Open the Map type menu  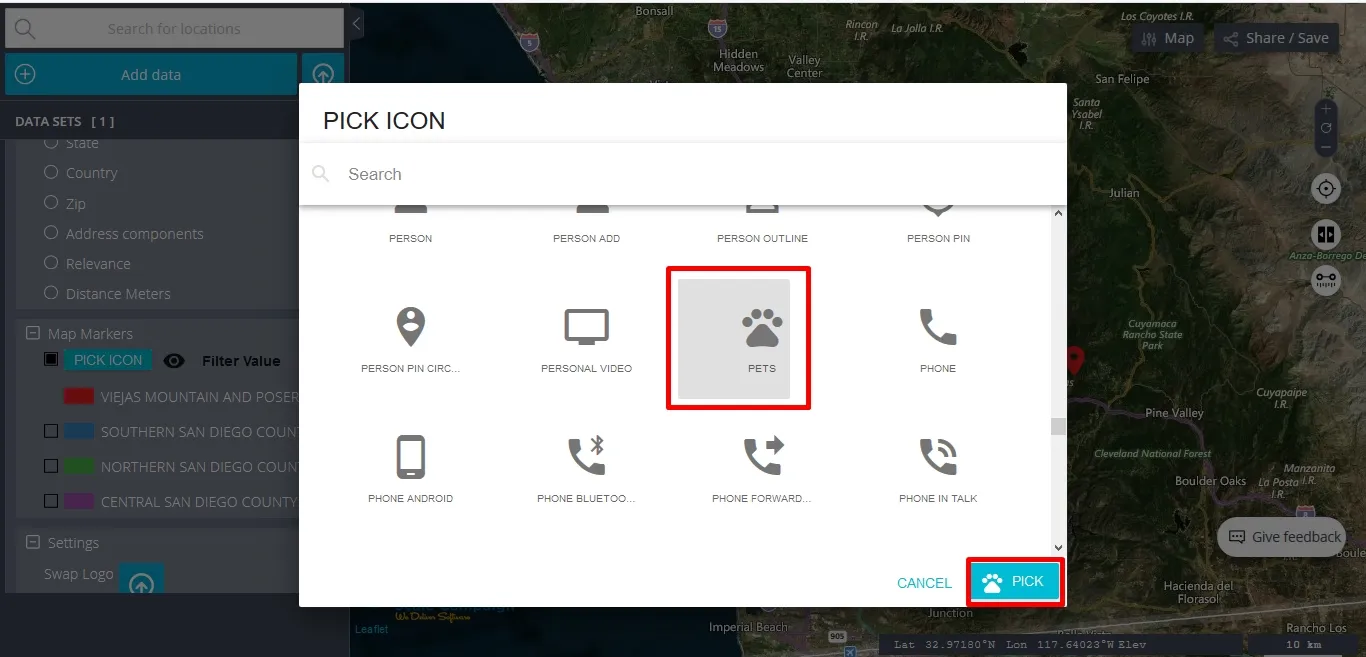(x=1167, y=38)
